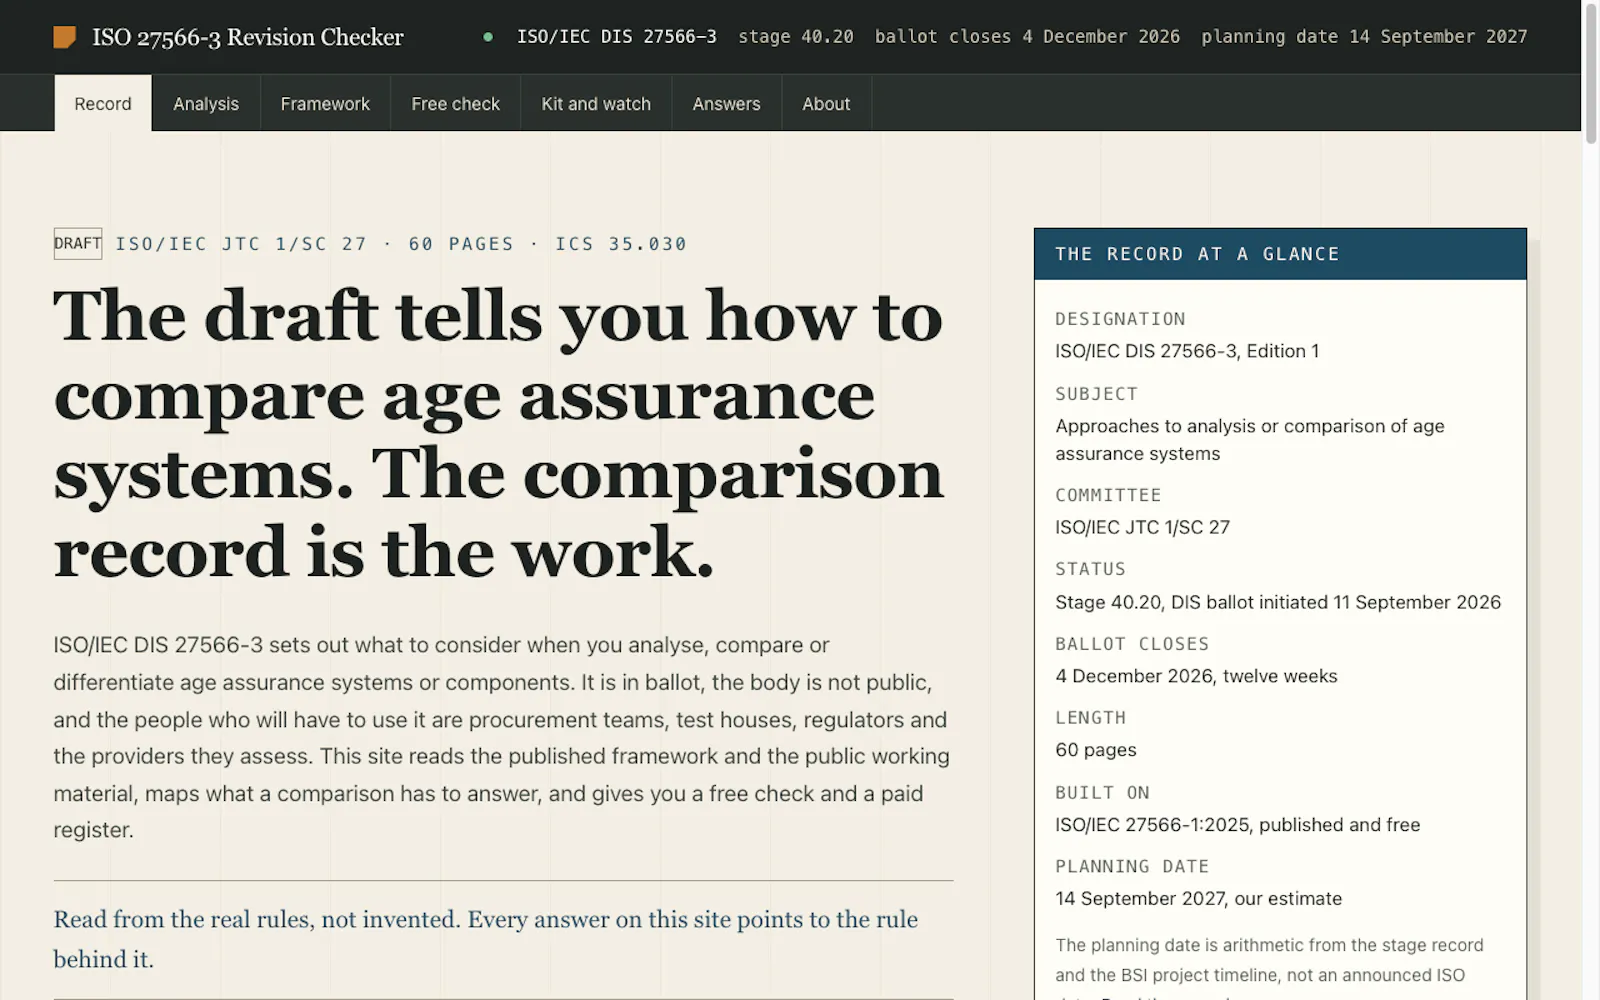The height and width of the screenshot is (1000, 1600).
Task: Click the 'Read from the real rules' statement
Action: click(x=485, y=939)
